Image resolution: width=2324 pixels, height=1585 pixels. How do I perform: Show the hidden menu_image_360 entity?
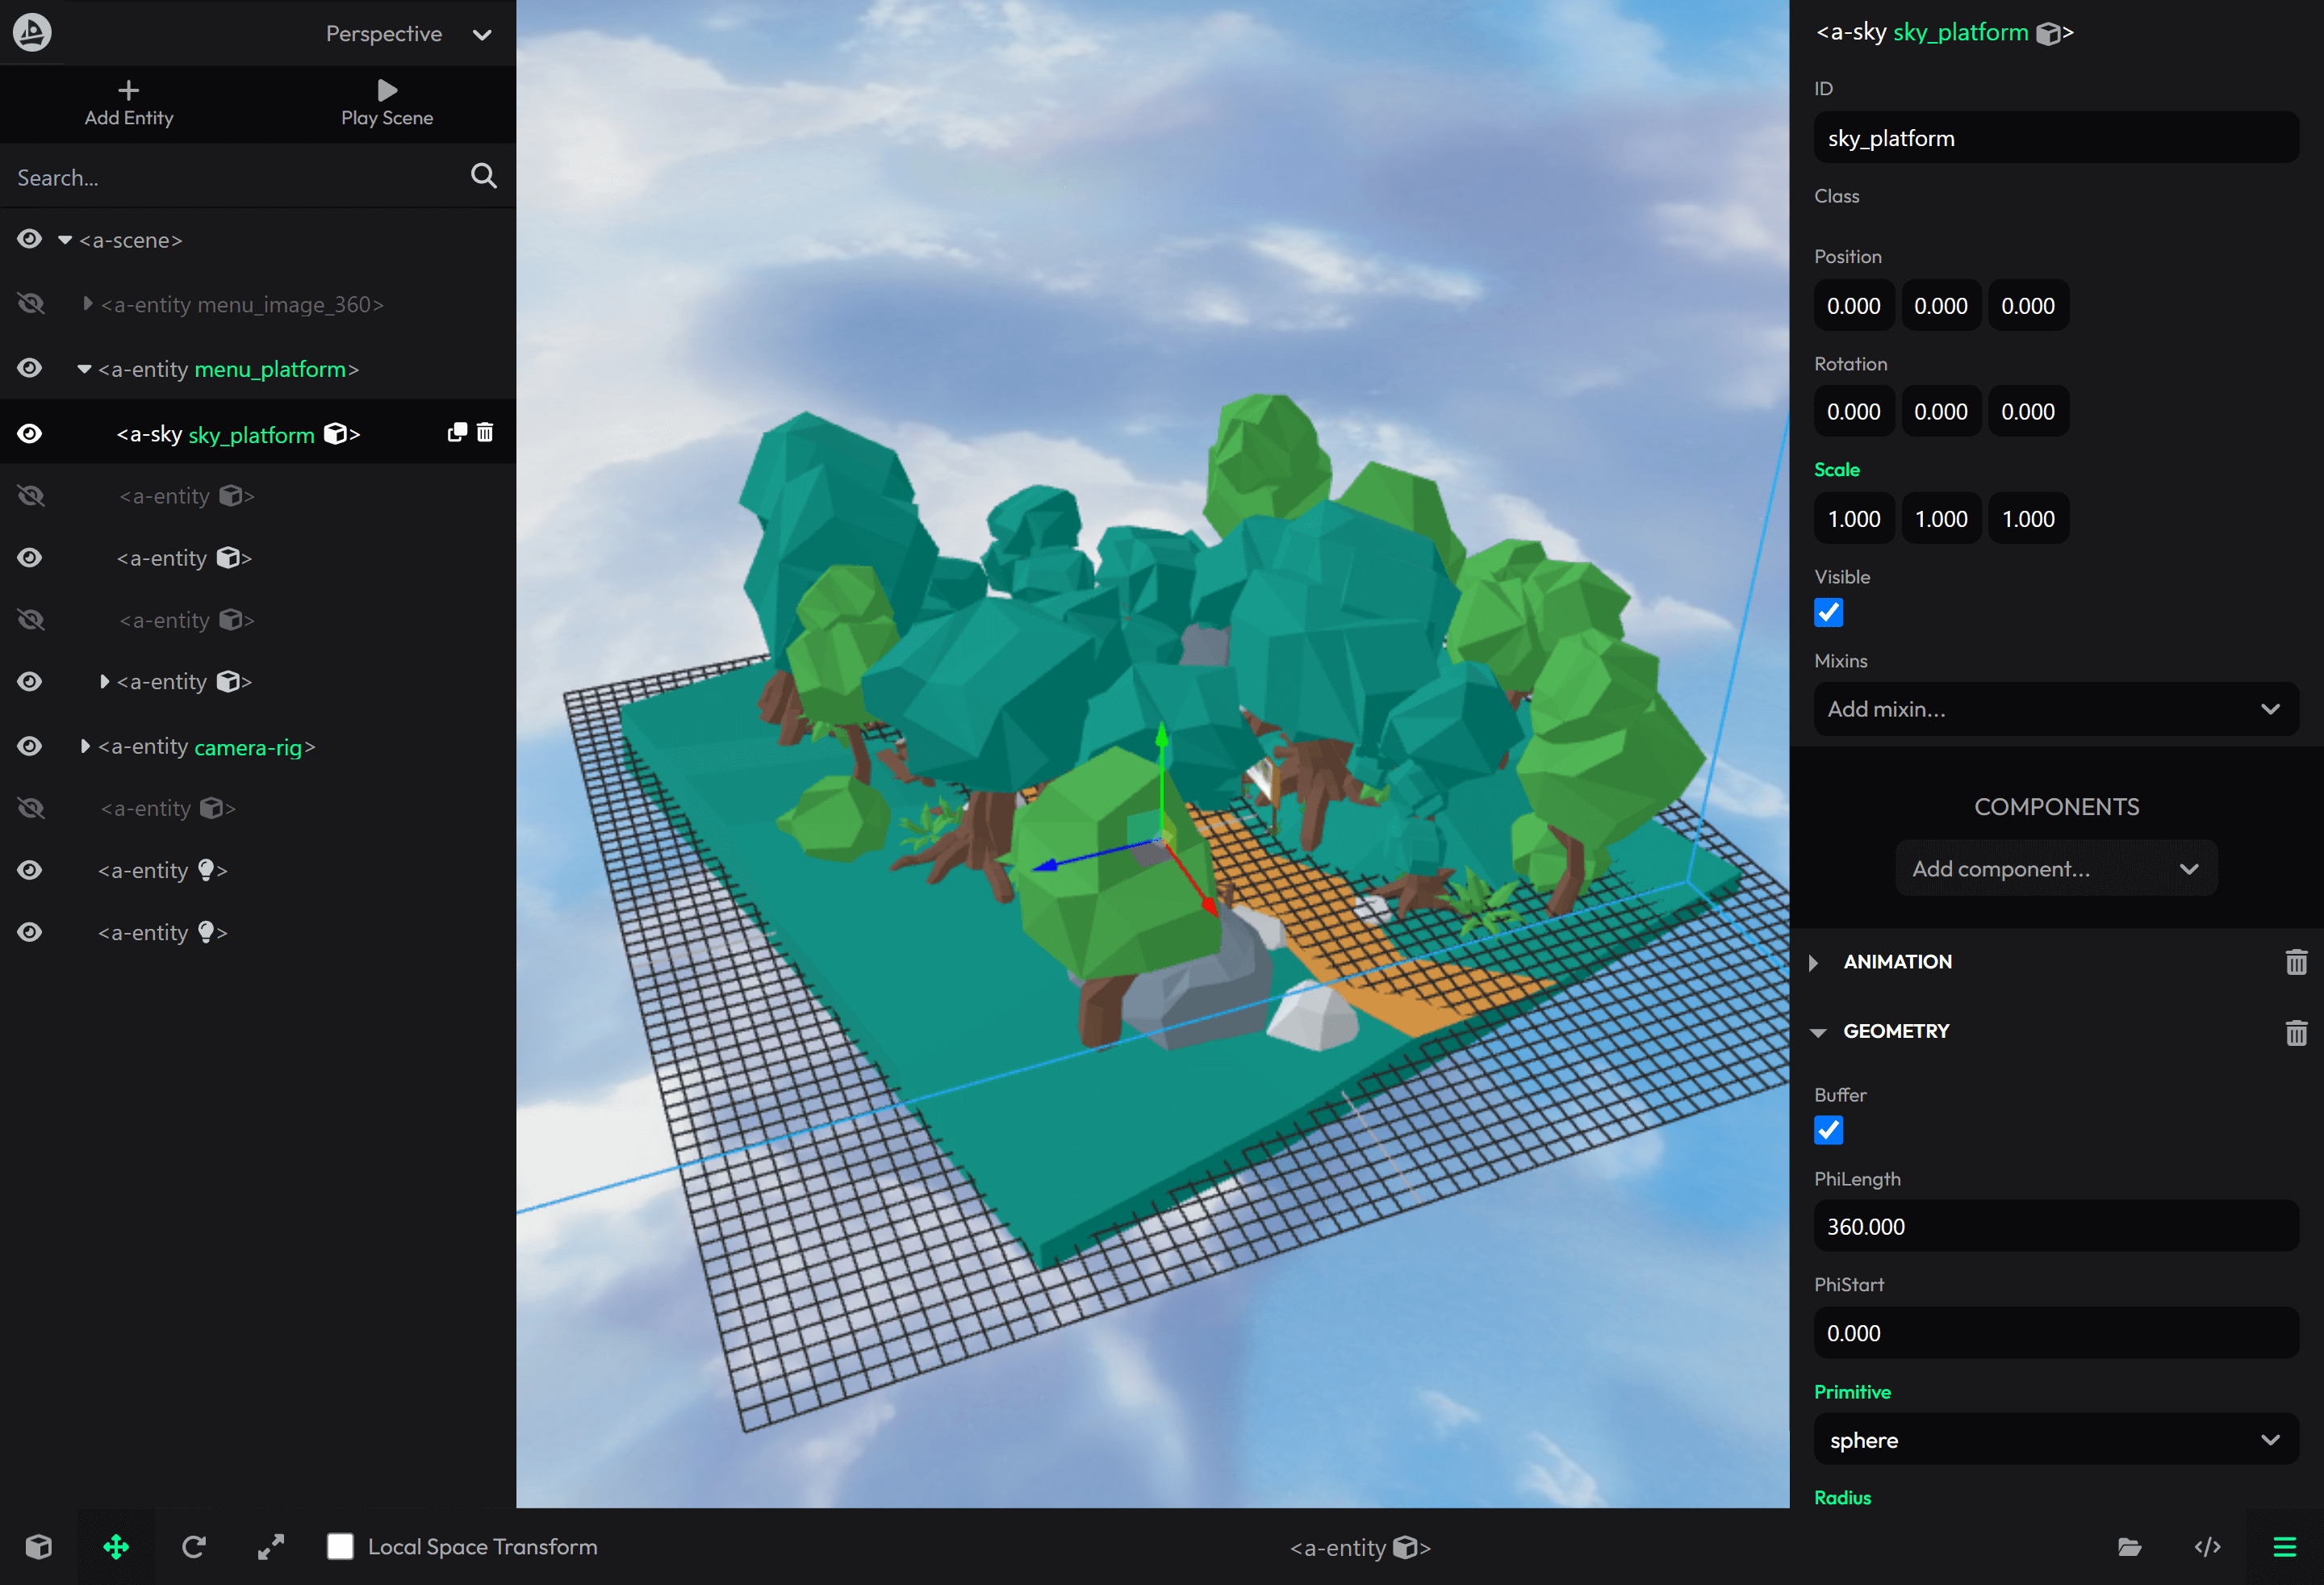[x=31, y=304]
